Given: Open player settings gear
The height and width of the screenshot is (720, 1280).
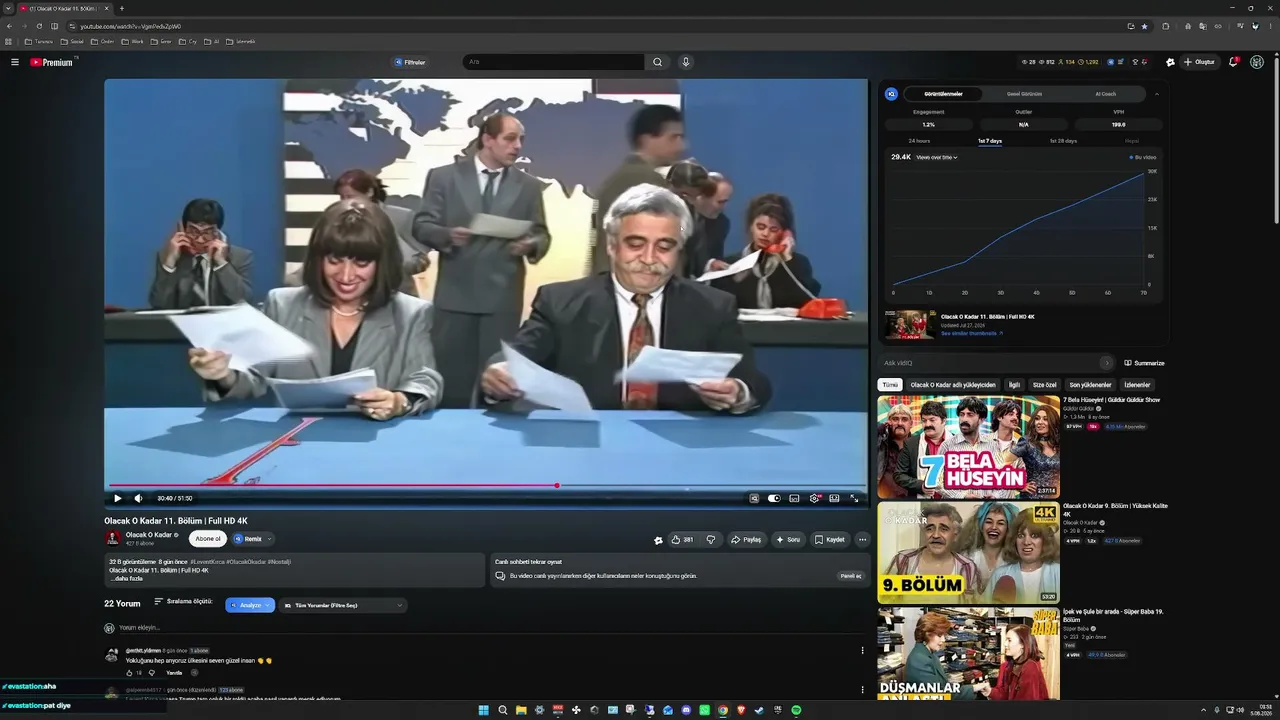Looking at the screenshot, I should (x=815, y=498).
